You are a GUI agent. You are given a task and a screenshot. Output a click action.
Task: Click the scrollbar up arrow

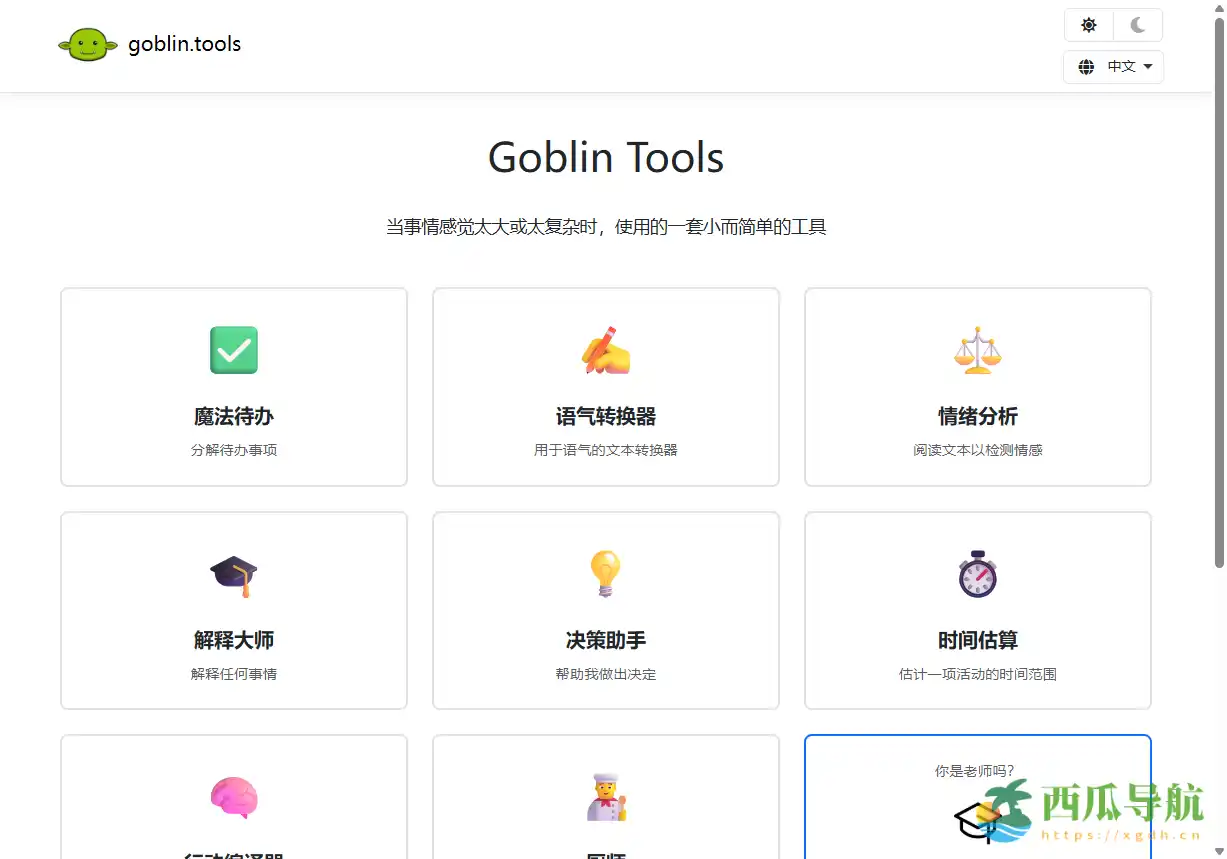pos(1219,7)
